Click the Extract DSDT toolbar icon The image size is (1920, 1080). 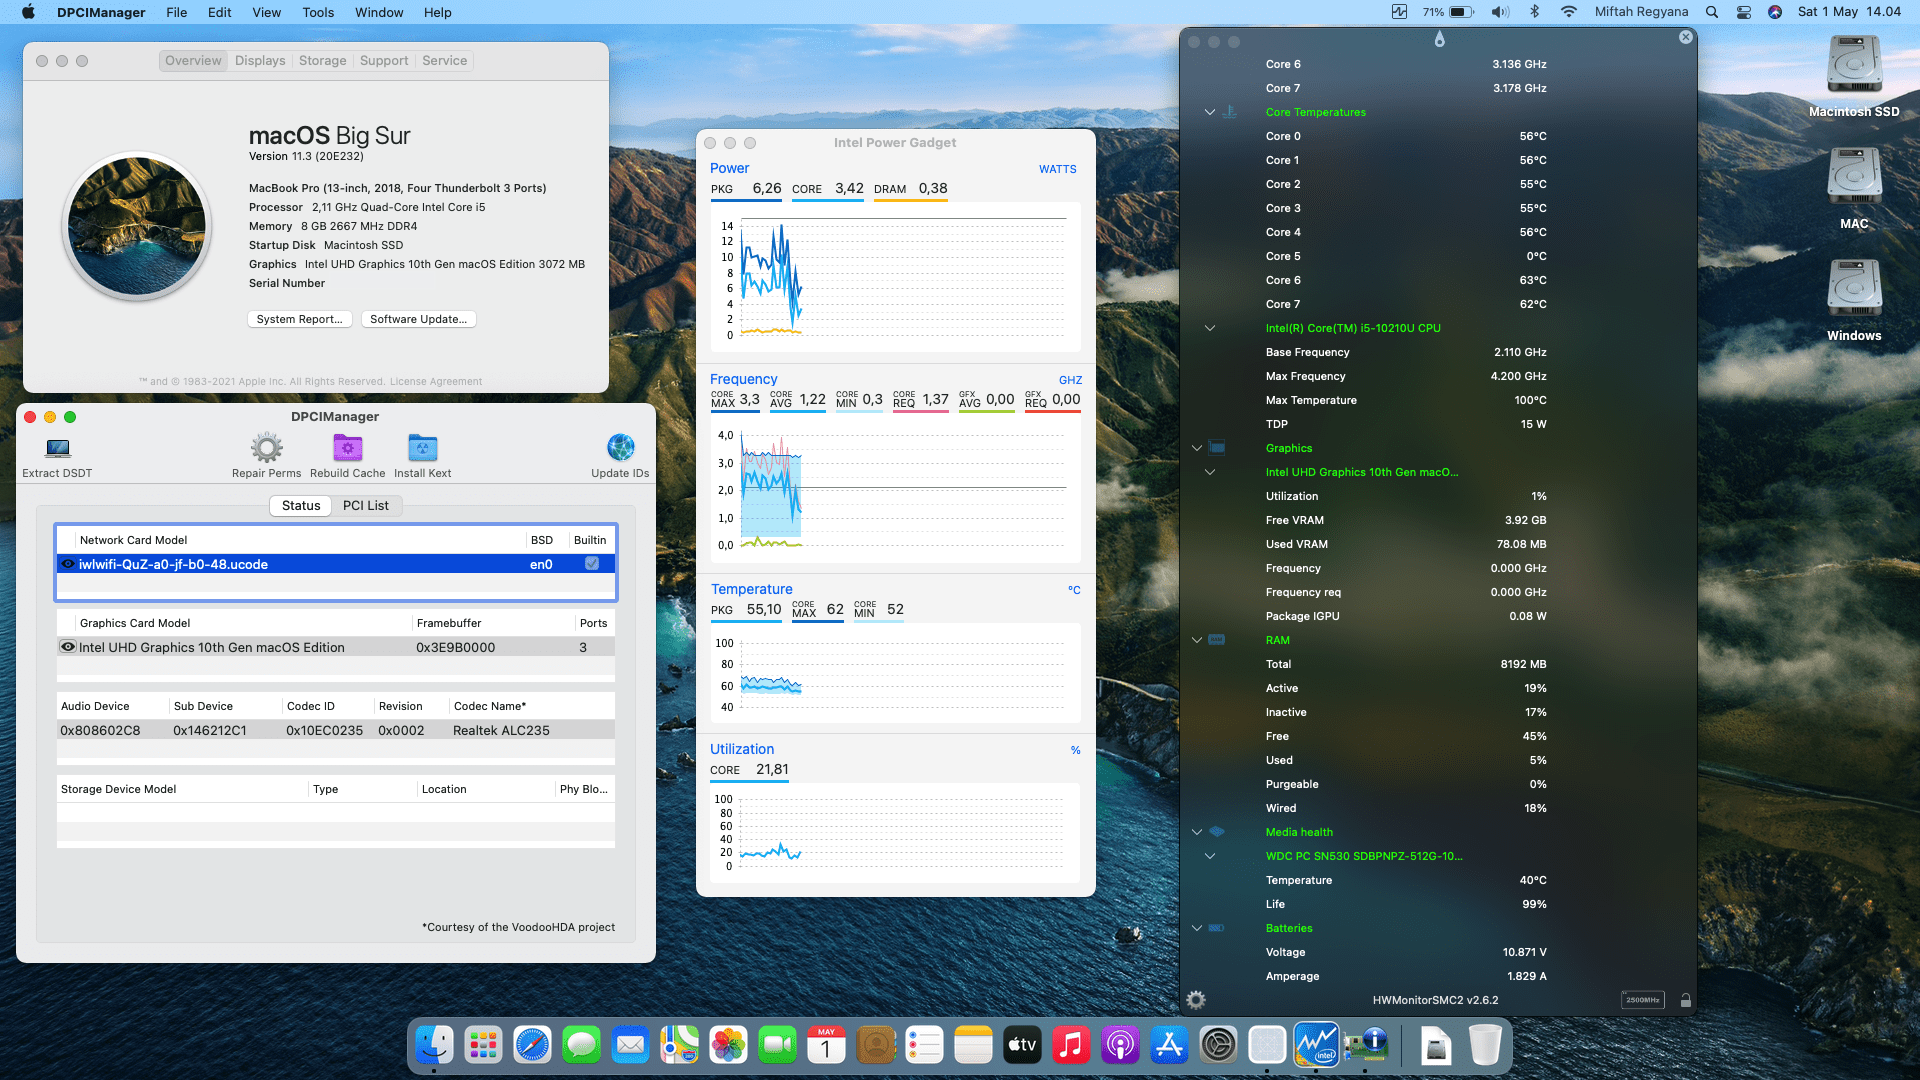point(58,448)
